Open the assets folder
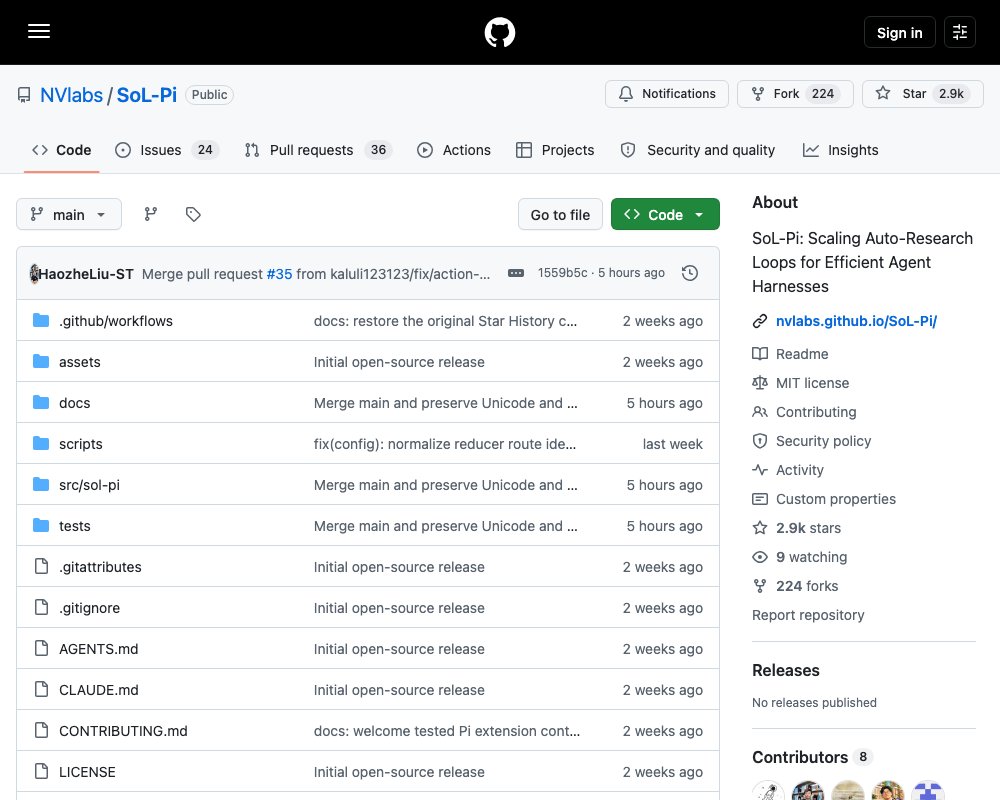 click(80, 362)
